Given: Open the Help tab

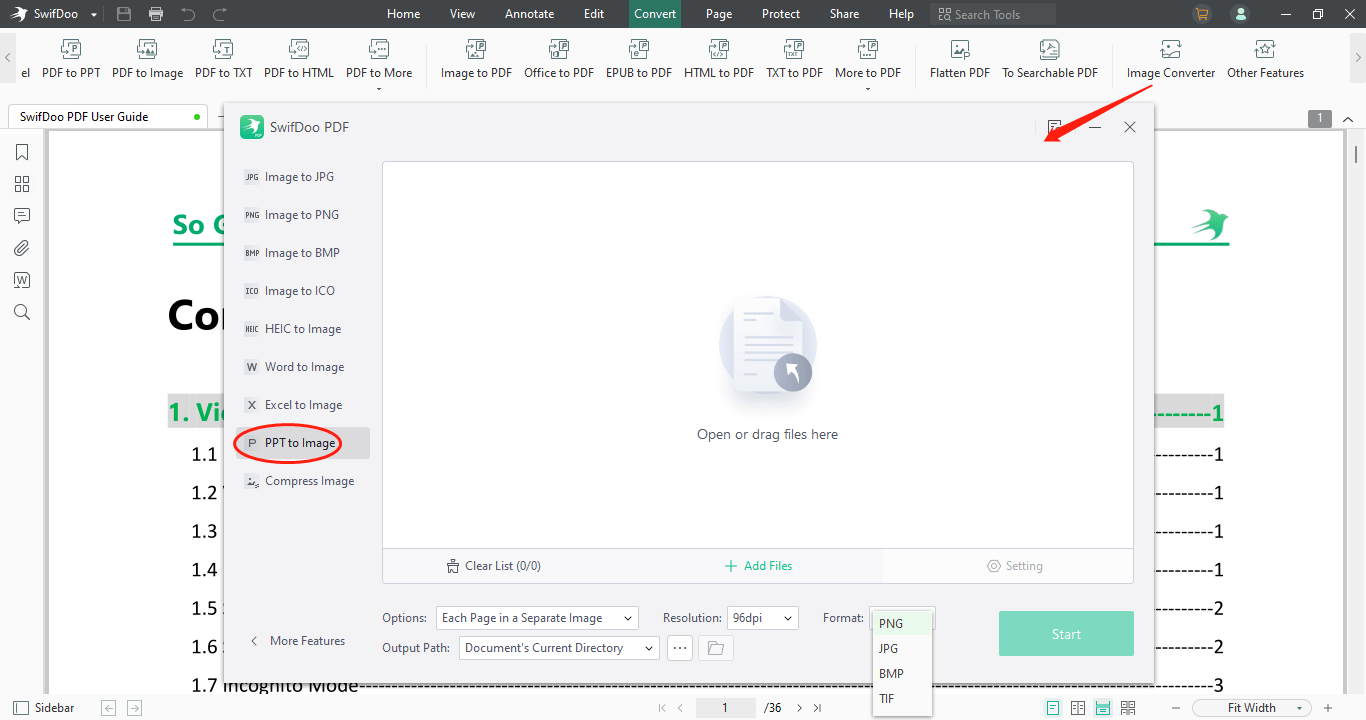Looking at the screenshot, I should tap(901, 14).
